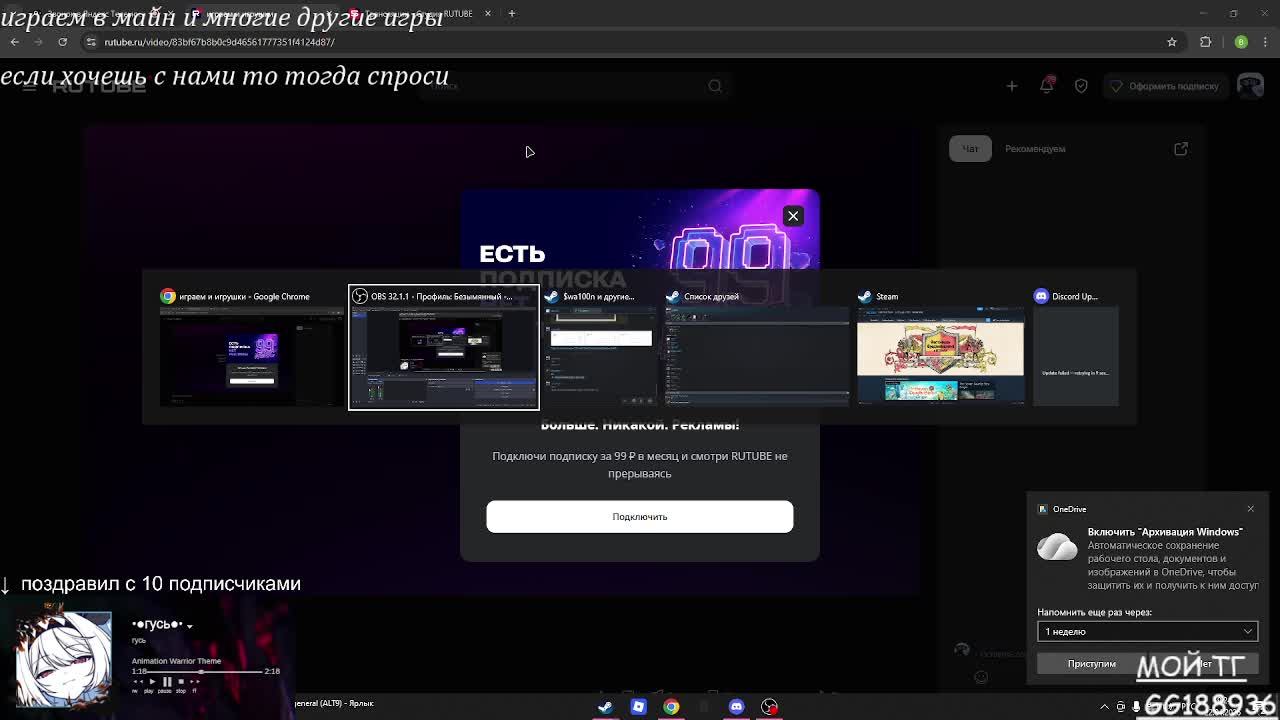The width and height of the screenshot is (1280, 720).
Task: Close the RUTUBE browser tab
Action: [488, 13]
